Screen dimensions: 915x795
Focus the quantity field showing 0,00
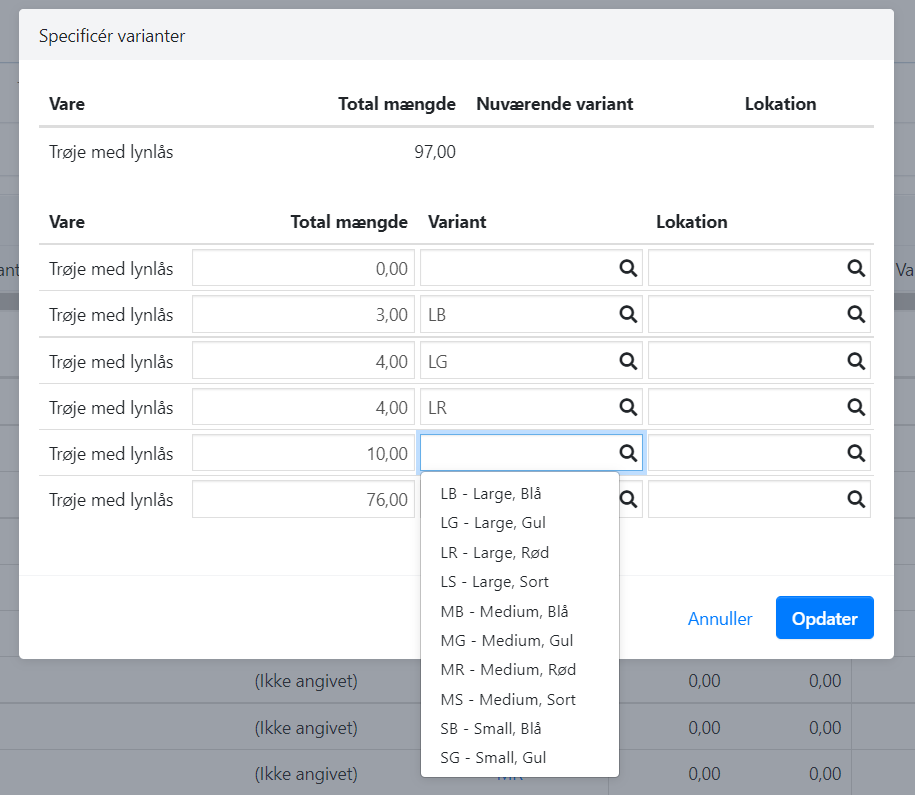302,268
